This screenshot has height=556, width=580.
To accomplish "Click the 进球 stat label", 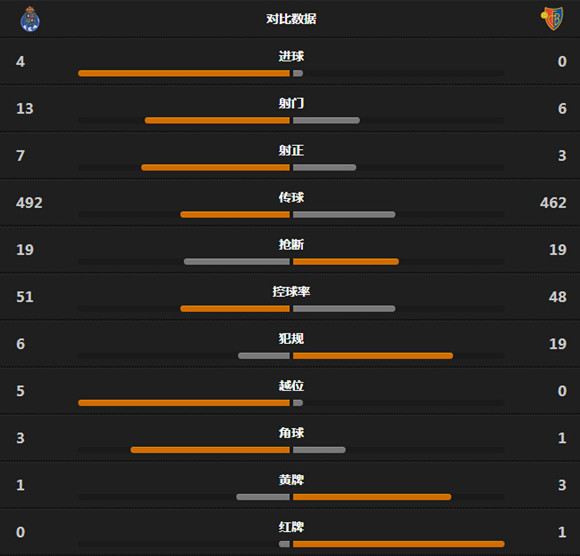I will coord(291,56).
